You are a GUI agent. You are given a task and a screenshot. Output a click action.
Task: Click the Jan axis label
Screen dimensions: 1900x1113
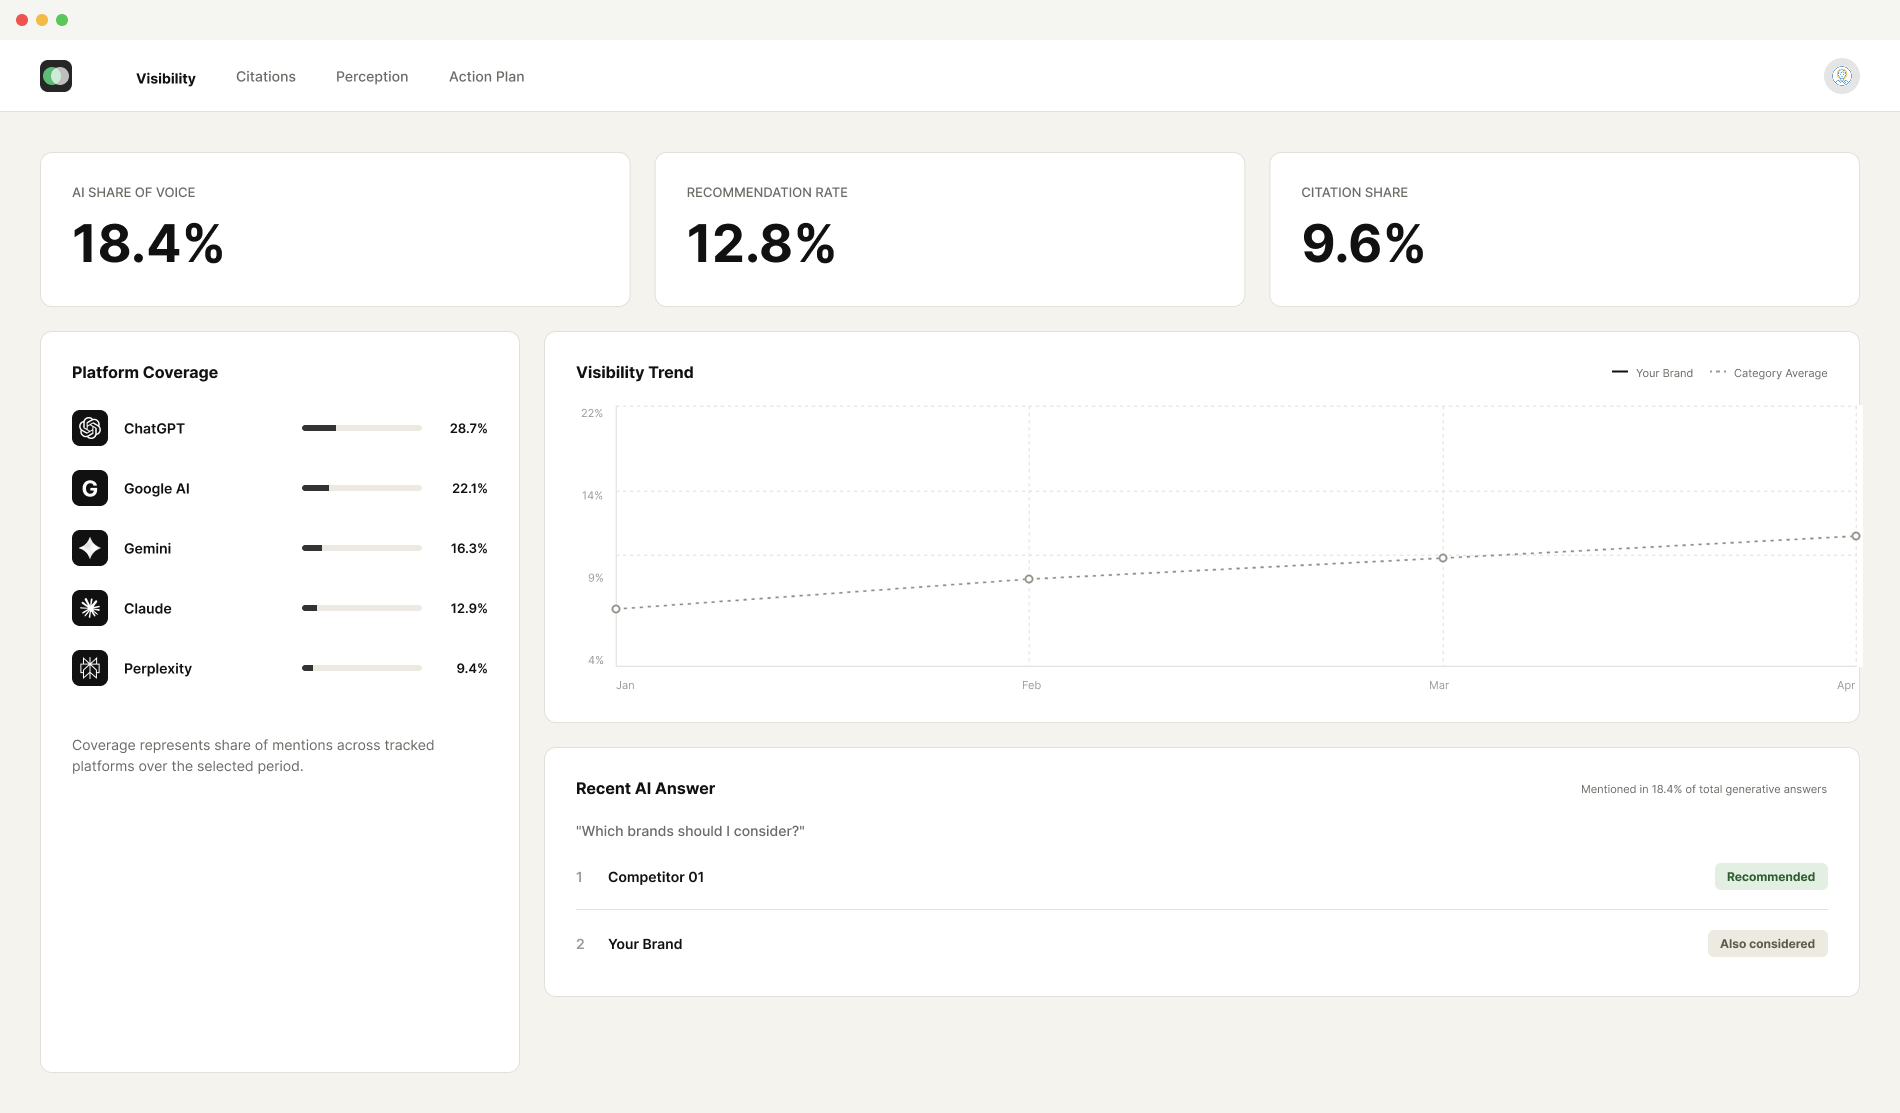pos(625,685)
